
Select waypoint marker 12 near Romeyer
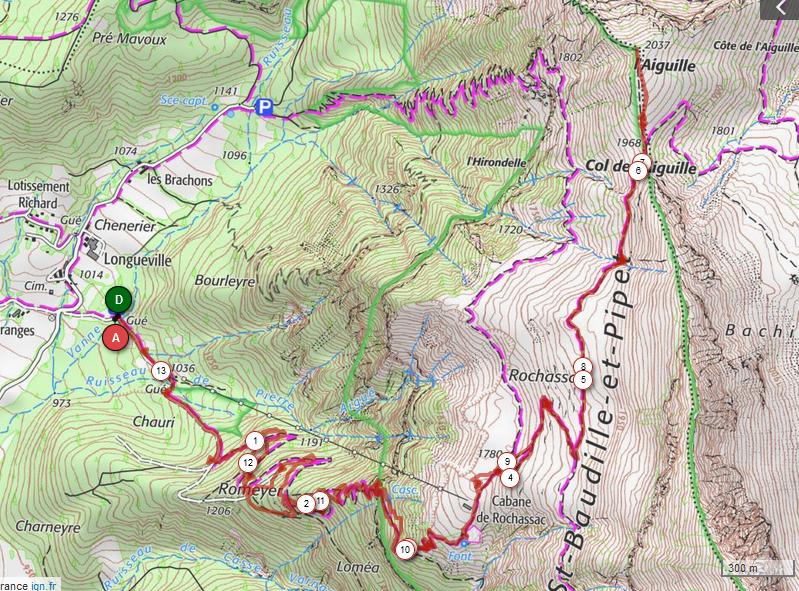tap(248, 463)
